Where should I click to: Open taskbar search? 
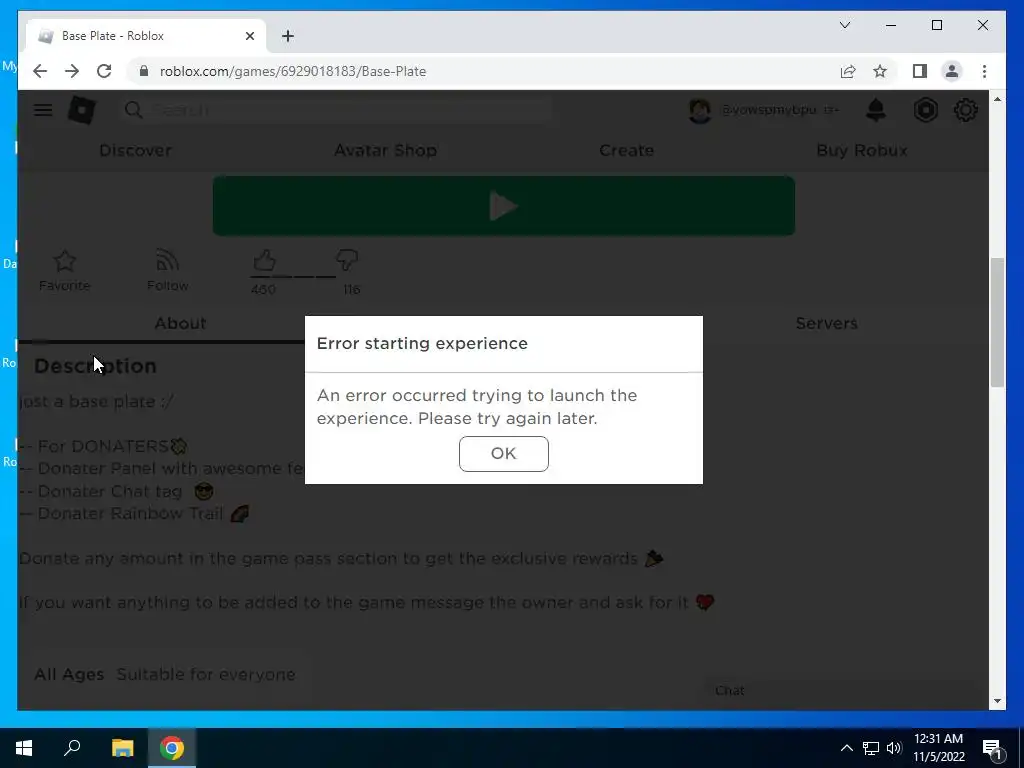[x=72, y=748]
